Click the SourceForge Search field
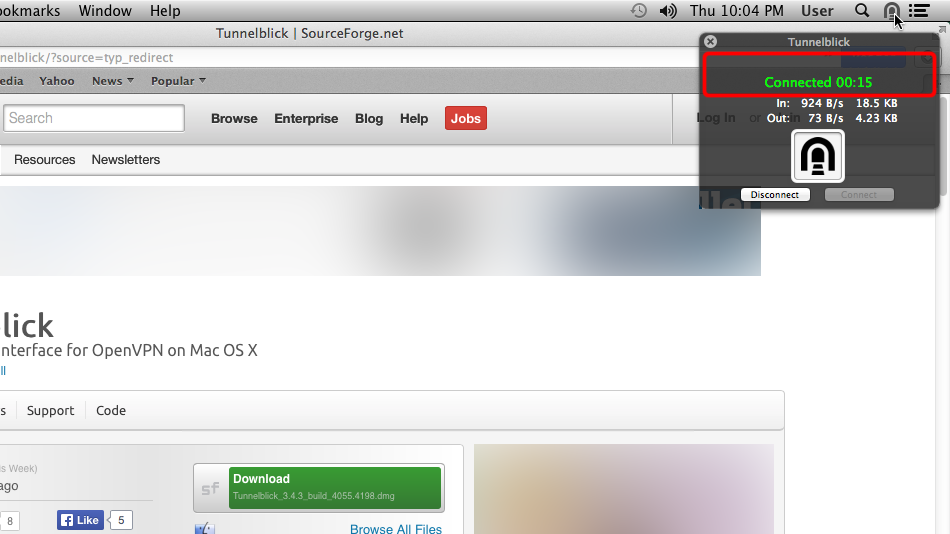This screenshot has width=950, height=534. coord(94,118)
